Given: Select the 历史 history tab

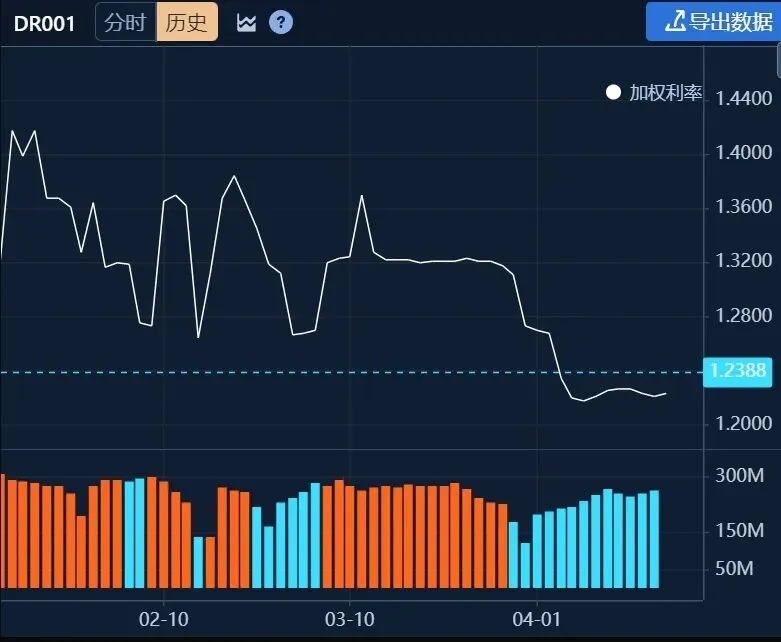Looking at the screenshot, I should tap(187, 22).
